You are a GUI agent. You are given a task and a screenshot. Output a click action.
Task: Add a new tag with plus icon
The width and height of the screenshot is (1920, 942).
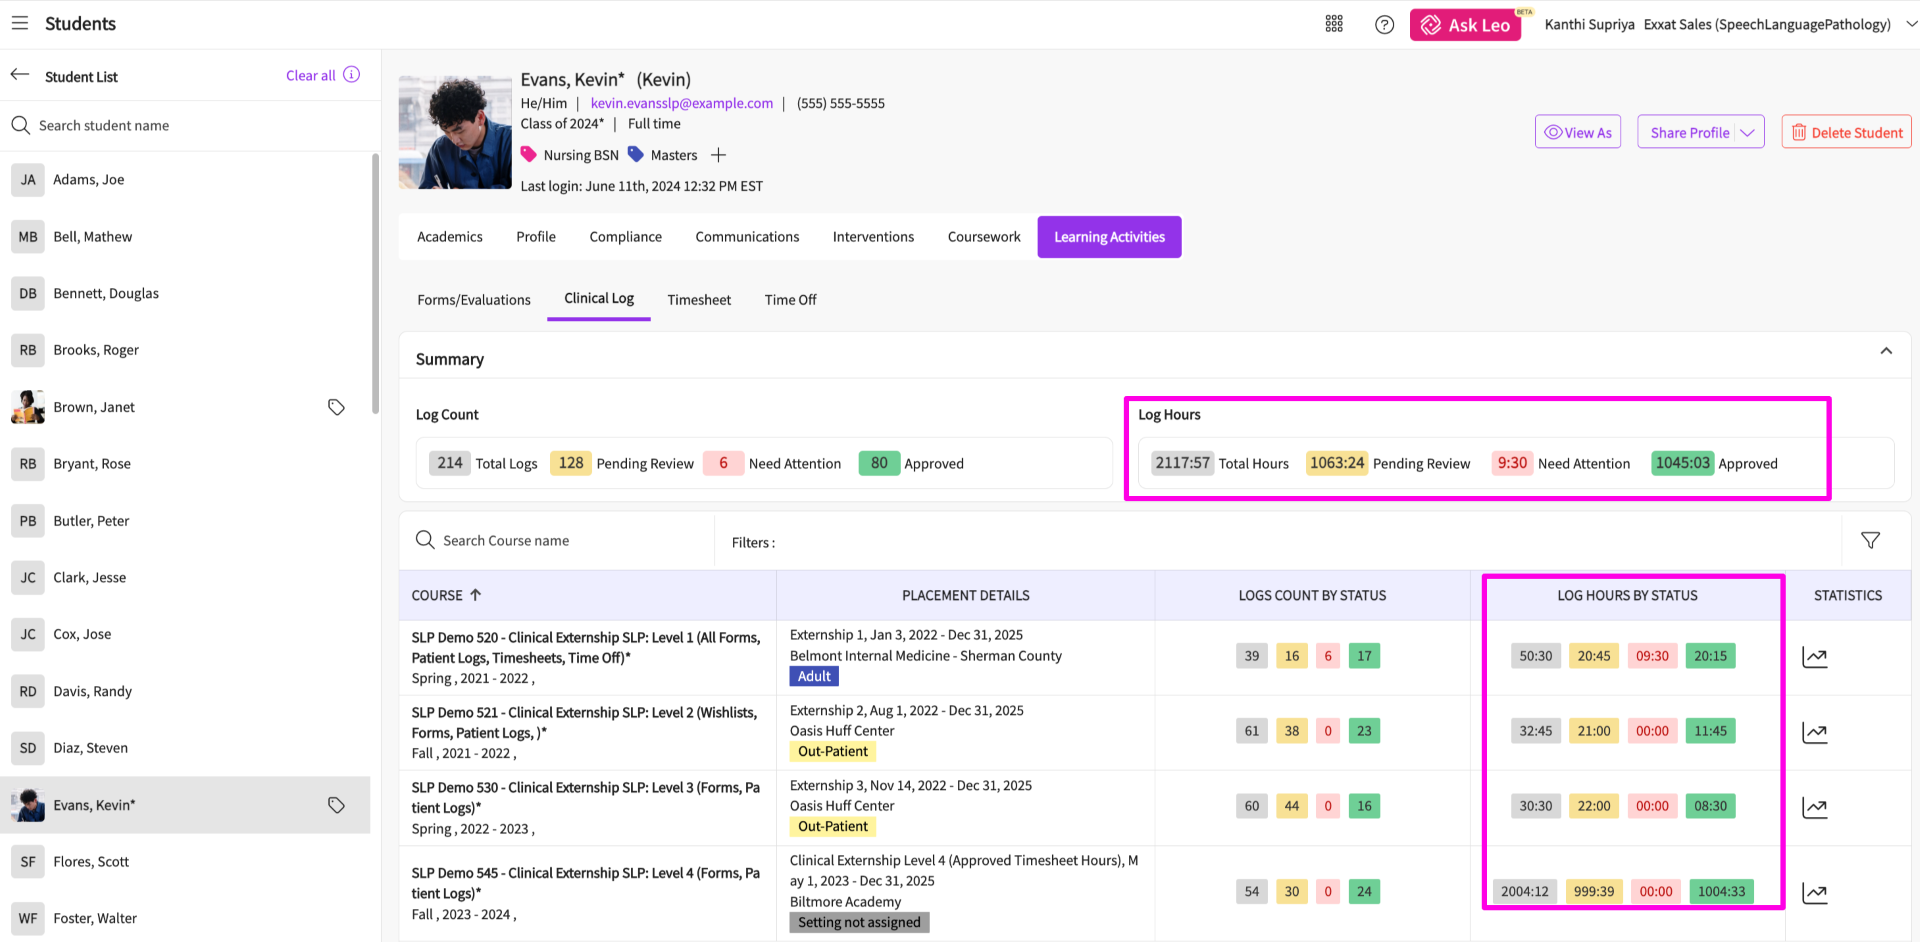718,155
